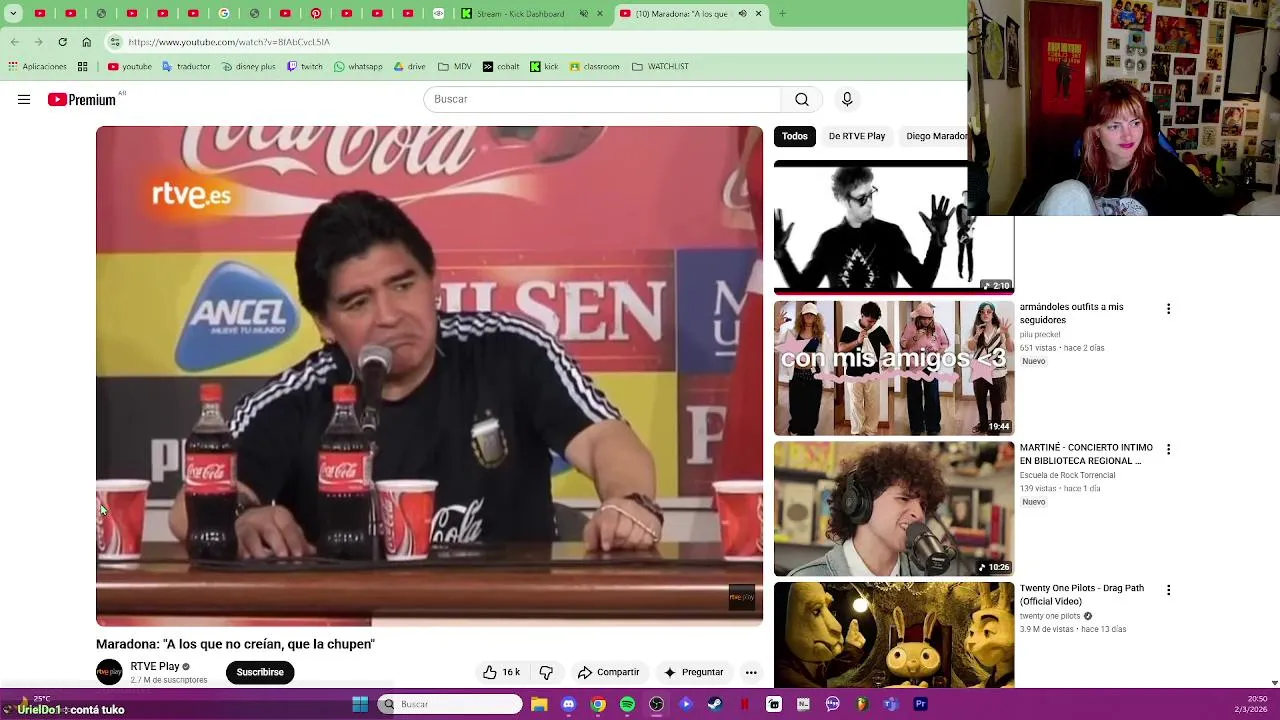Viewport: 1280px width, 720px height.
Task: Open the 'con mis amigos' 19:44 thumbnail
Action: (x=894, y=368)
